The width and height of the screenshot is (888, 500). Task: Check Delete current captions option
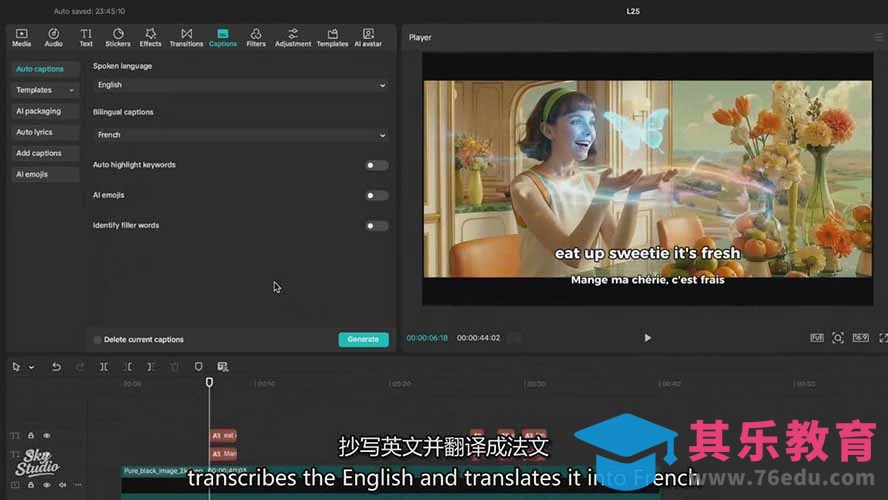point(97,340)
